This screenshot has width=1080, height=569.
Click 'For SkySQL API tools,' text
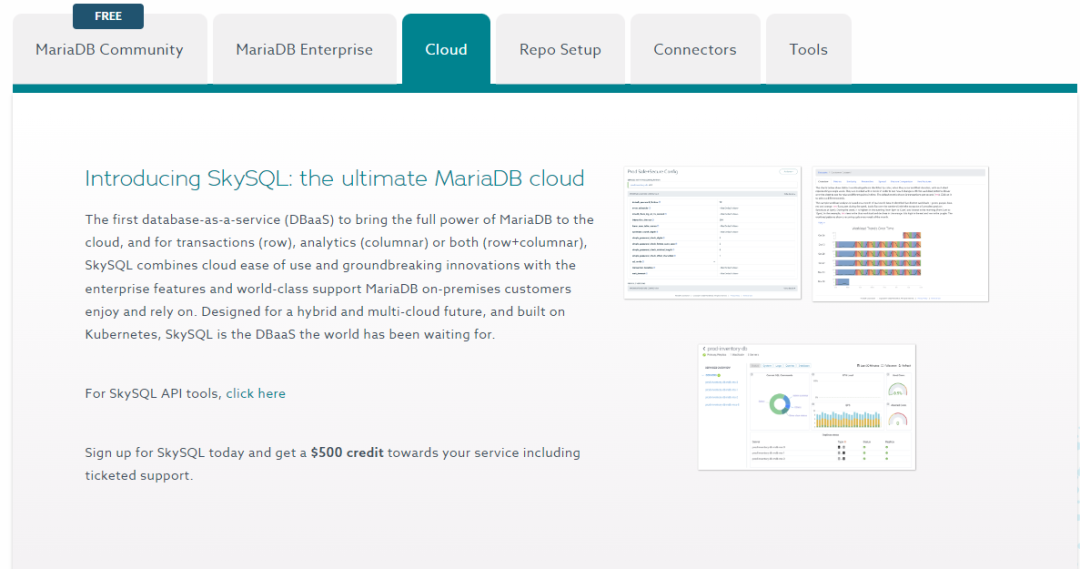tap(152, 393)
